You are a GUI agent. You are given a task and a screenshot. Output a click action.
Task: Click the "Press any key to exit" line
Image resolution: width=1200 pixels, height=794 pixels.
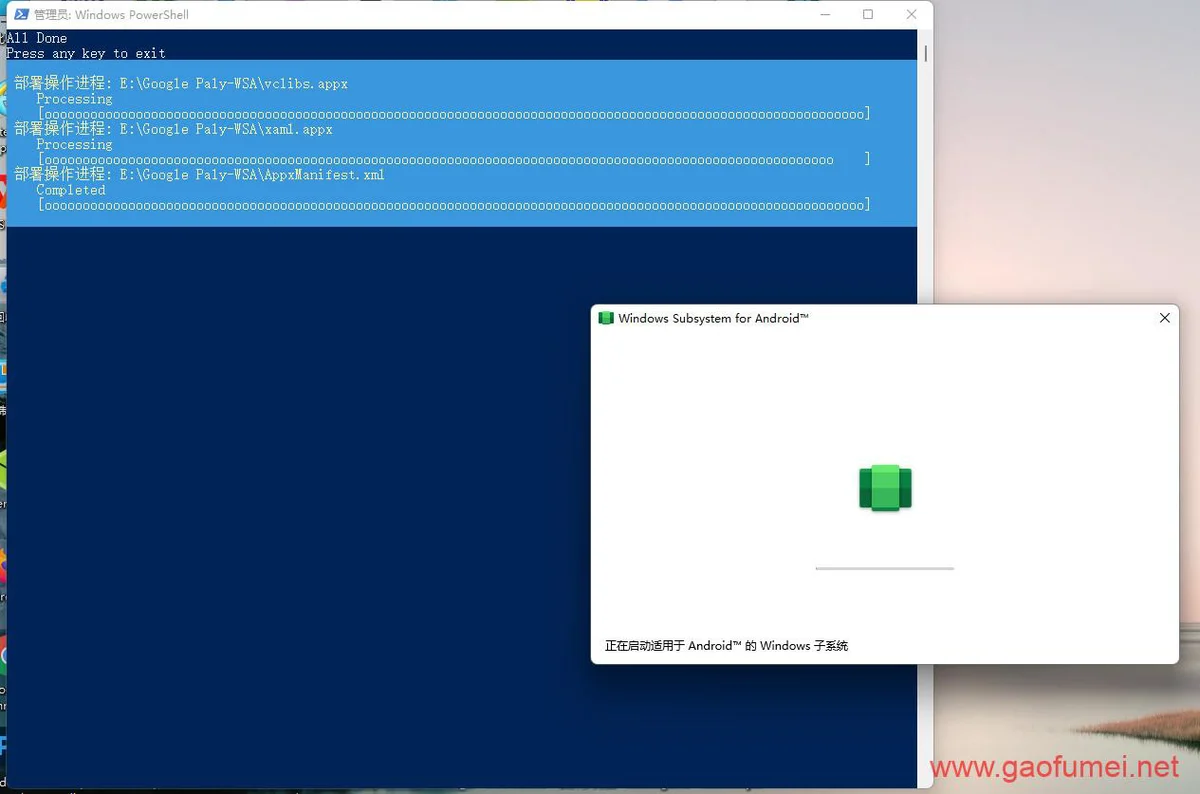(x=86, y=53)
